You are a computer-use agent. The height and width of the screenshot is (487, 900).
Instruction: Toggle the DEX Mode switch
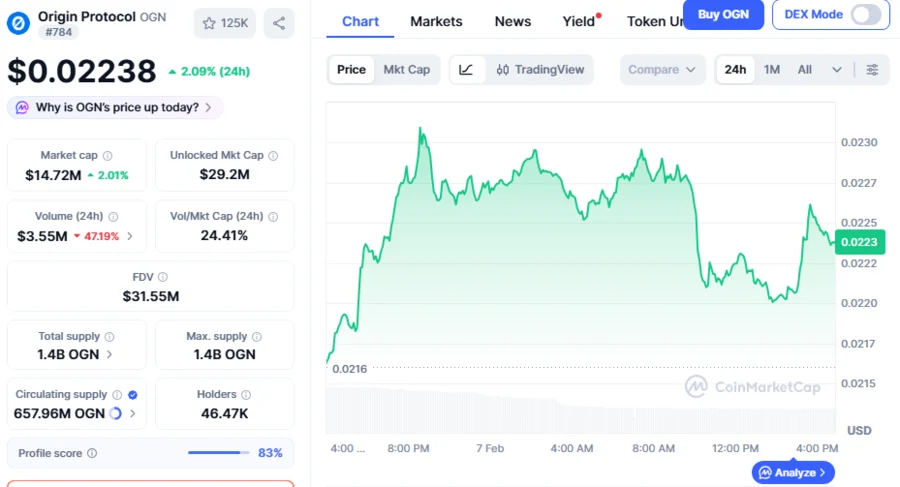click(x=866, y=14)
